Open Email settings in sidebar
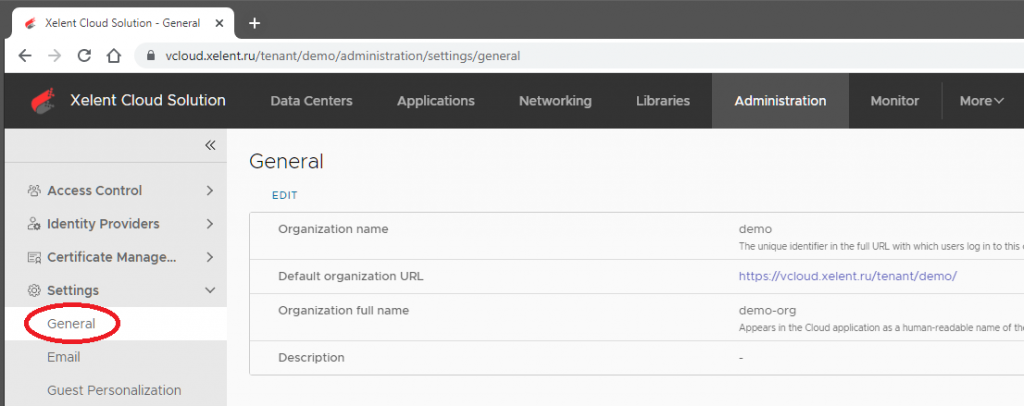1024x406 pixels. [x=64, y=357]
